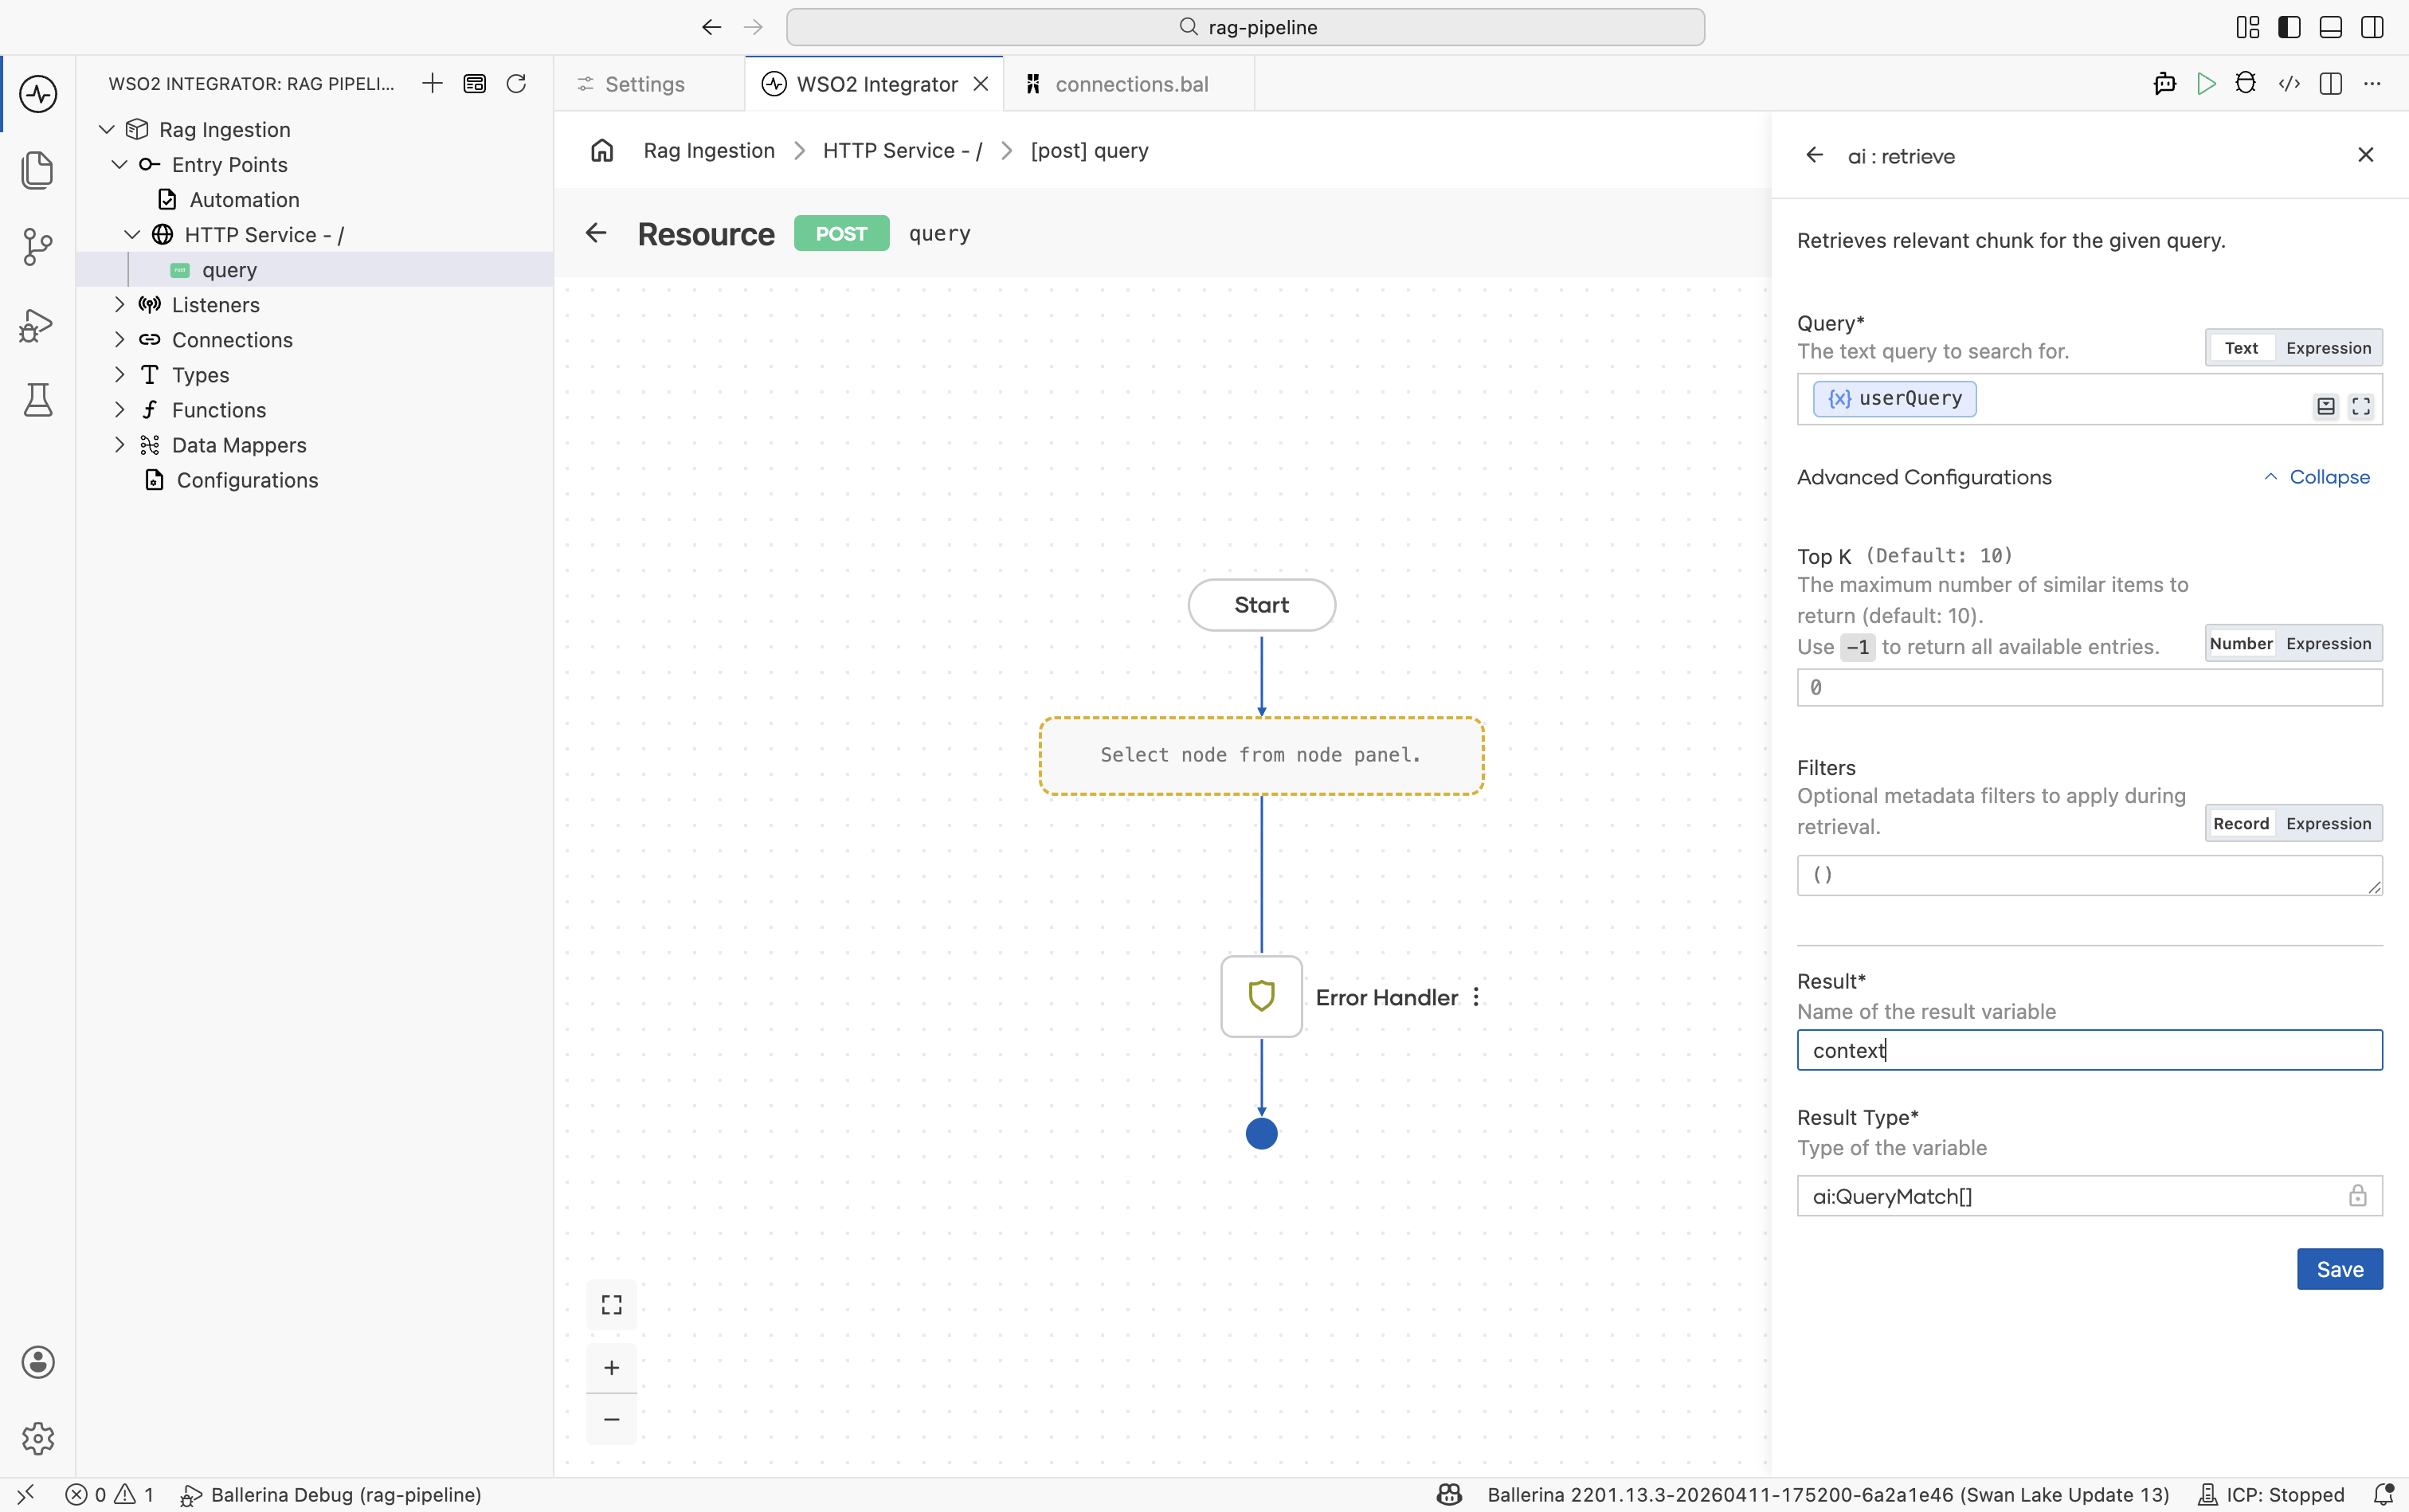Collapse HTTP Service - / tree node
Image resolution: width=2409 pixels, height=1512 pixels.
point(132,235)
